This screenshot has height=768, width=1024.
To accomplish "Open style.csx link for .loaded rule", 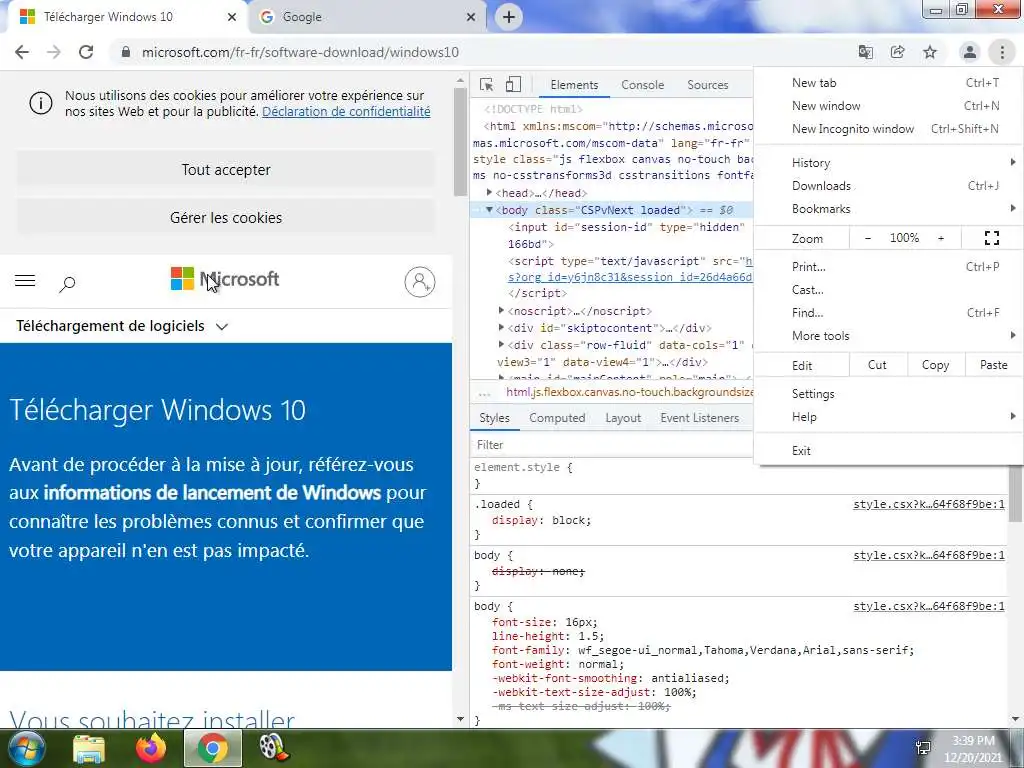I will [x=929, y=504].
